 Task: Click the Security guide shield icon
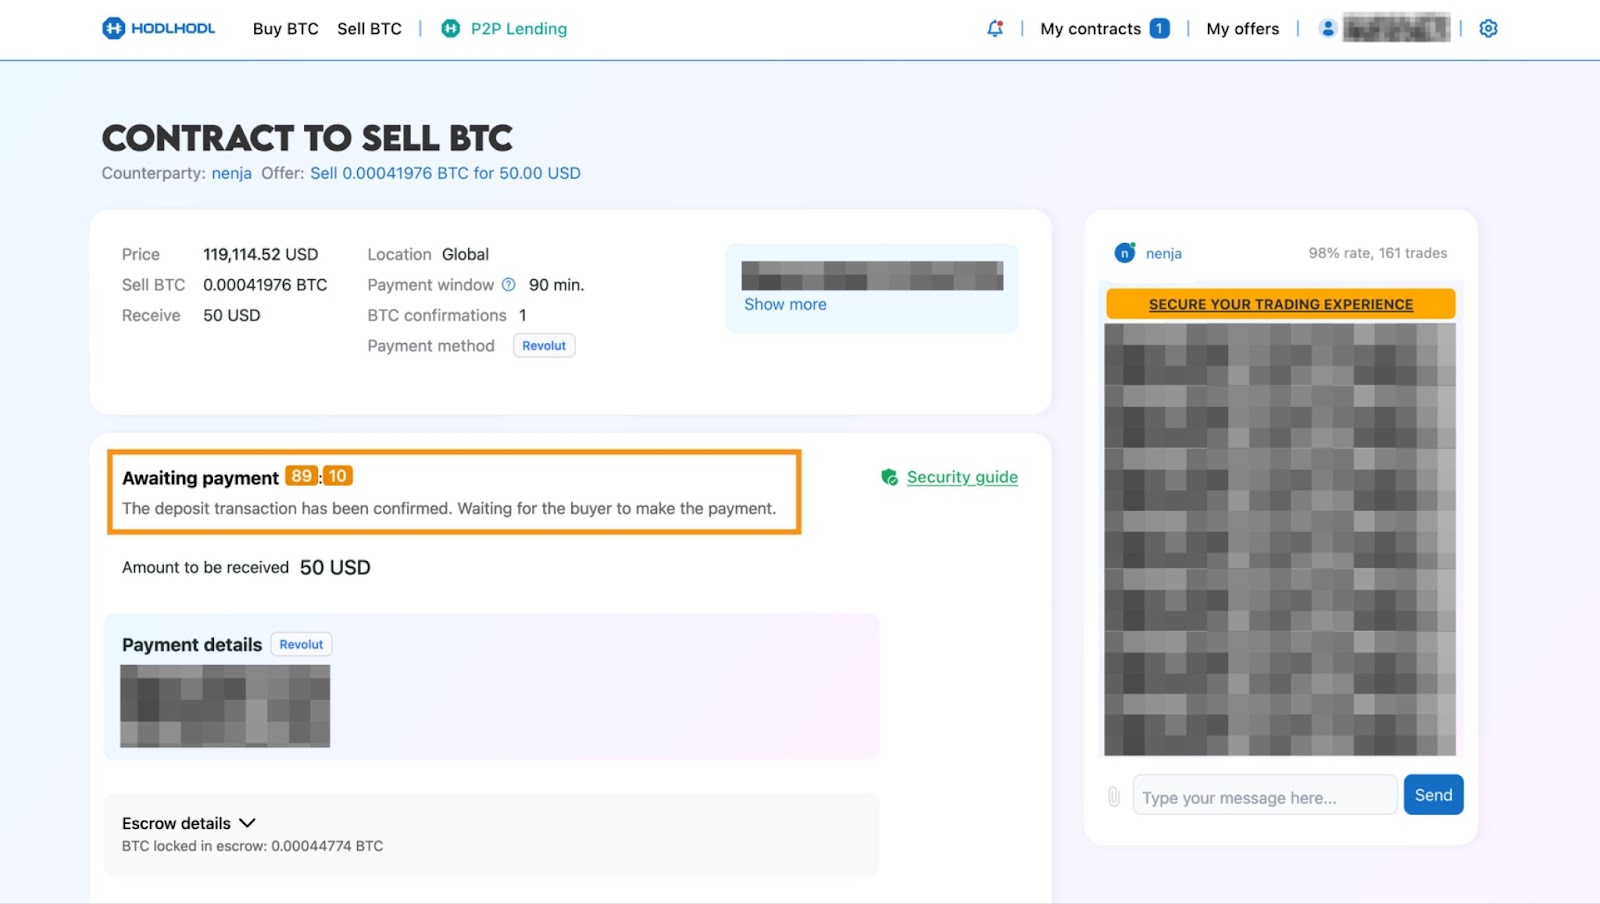889,477
